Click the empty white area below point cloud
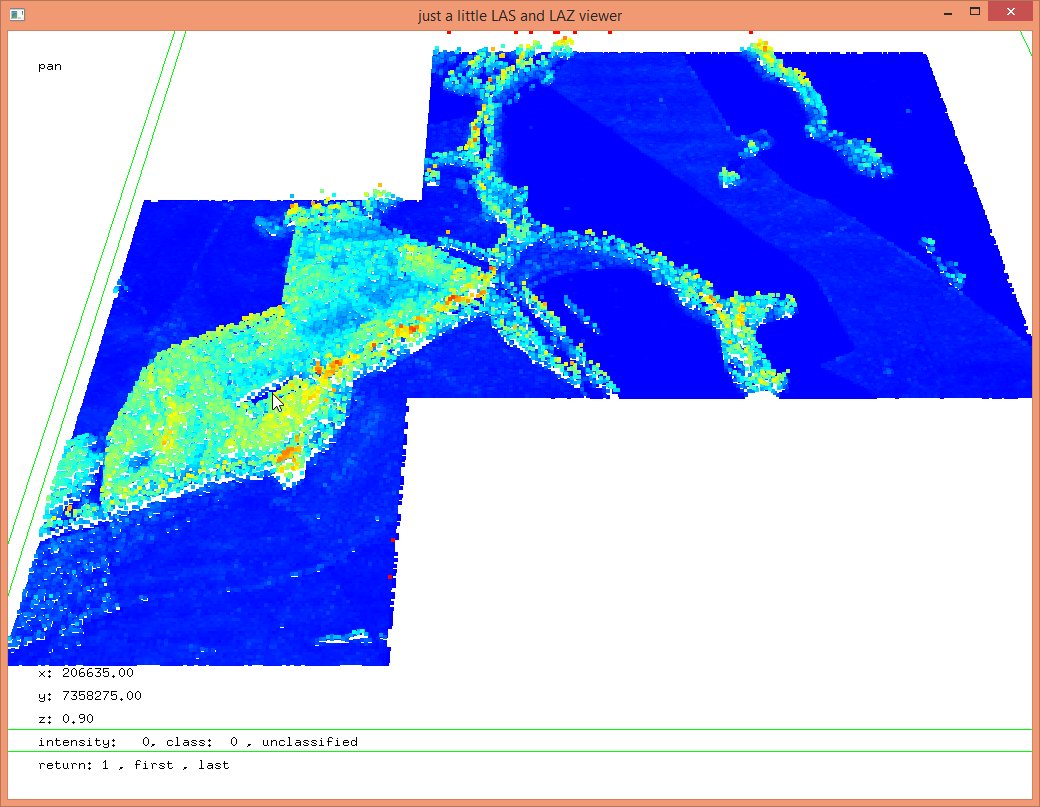Viewport: 1040px width, 807px height. coord(700,550)
